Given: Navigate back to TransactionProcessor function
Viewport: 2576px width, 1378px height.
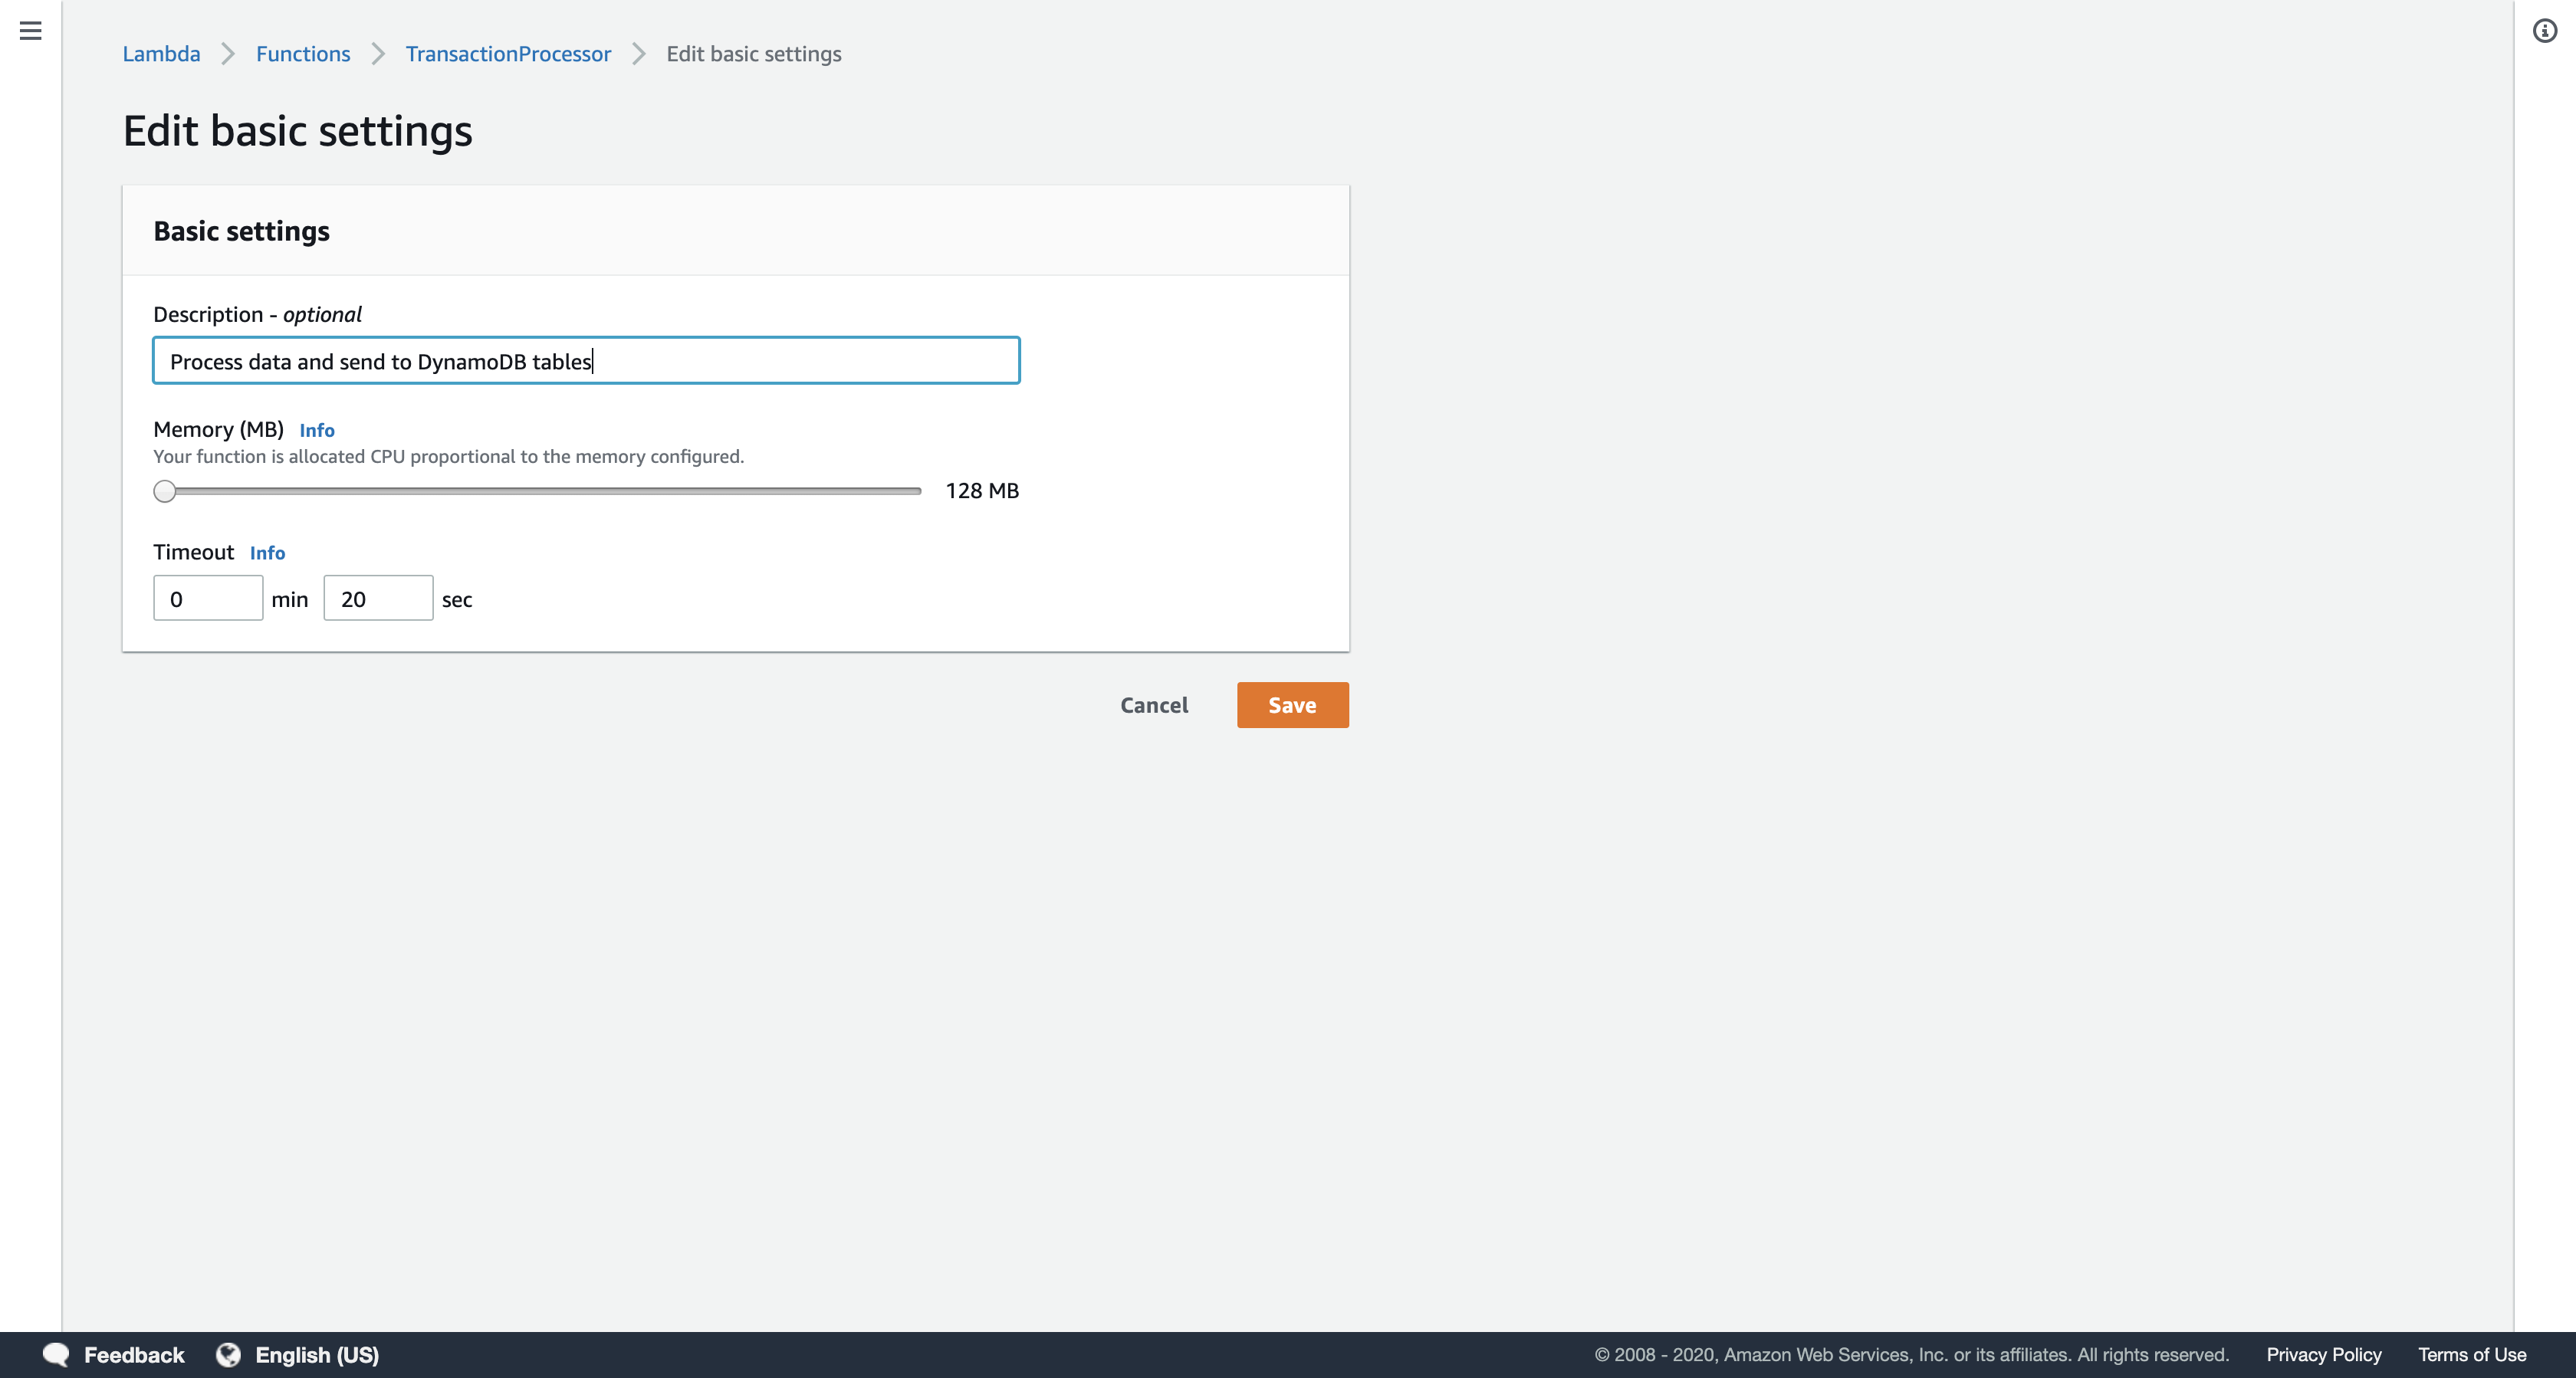Looking at the screenshot, I should (508, 54).
